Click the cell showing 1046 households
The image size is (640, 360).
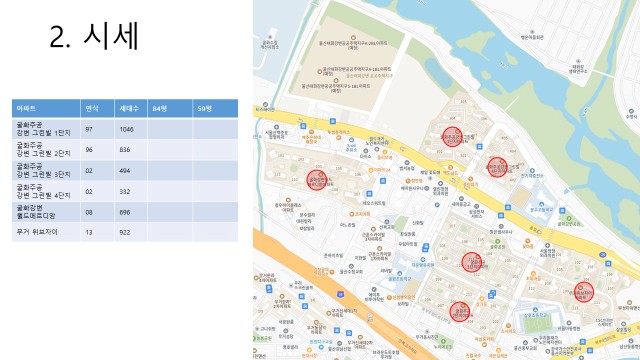131,129
